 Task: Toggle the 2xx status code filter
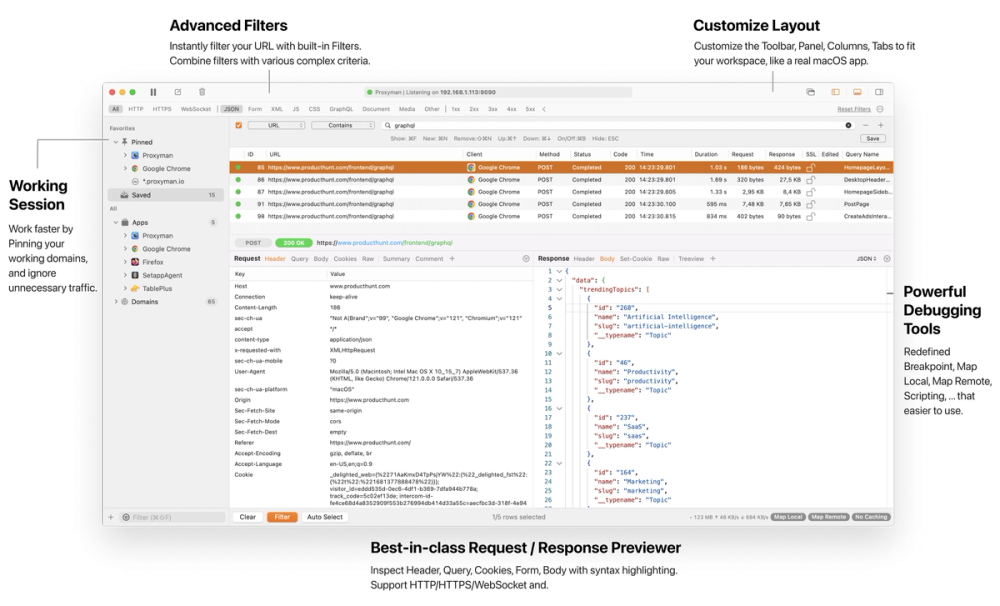coord(474,109)
